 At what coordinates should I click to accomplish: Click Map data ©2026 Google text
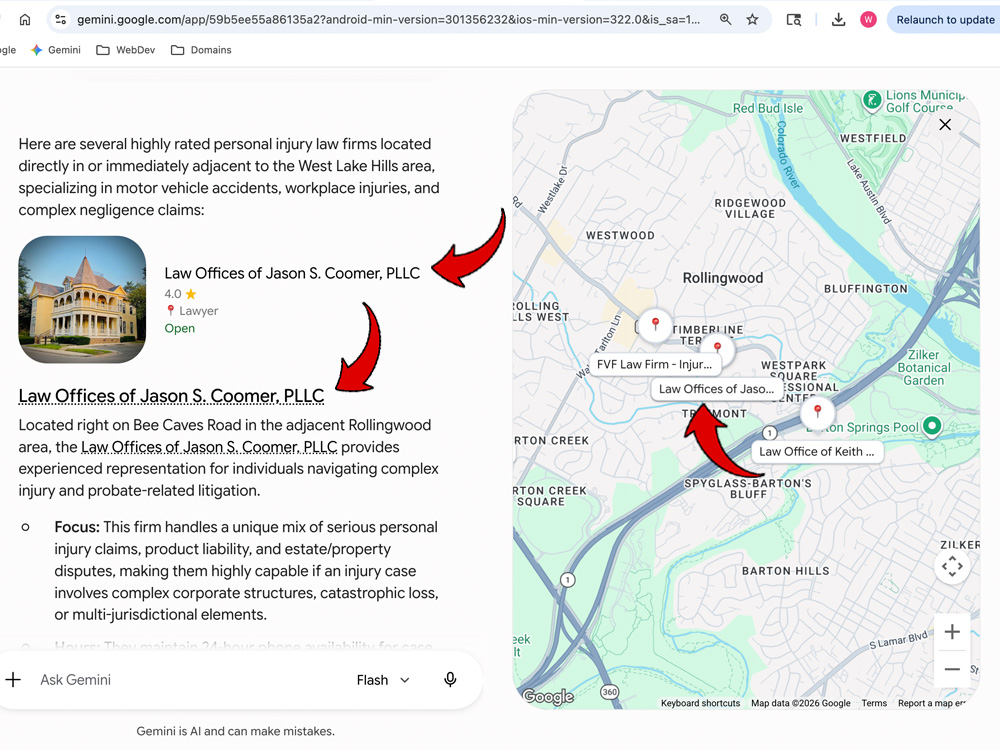[800, 703]
